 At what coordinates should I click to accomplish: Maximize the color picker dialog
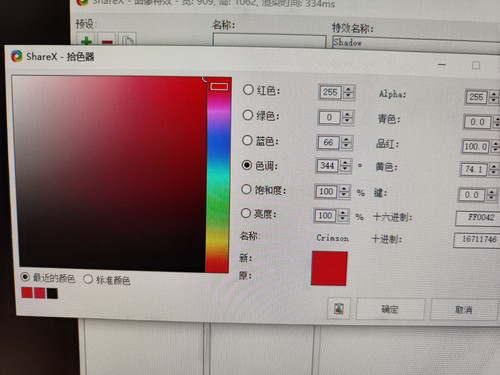(x=476, y=65)
